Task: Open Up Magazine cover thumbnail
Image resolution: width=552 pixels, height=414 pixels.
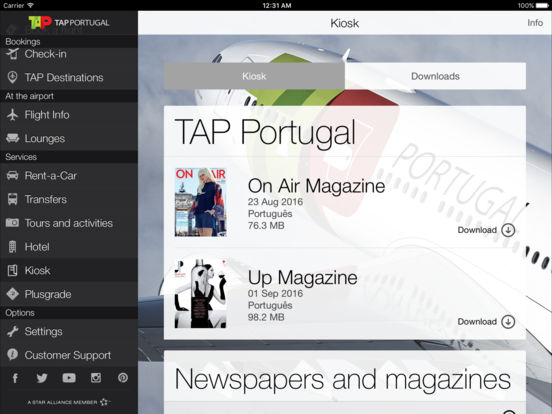Action: [201, 294]
